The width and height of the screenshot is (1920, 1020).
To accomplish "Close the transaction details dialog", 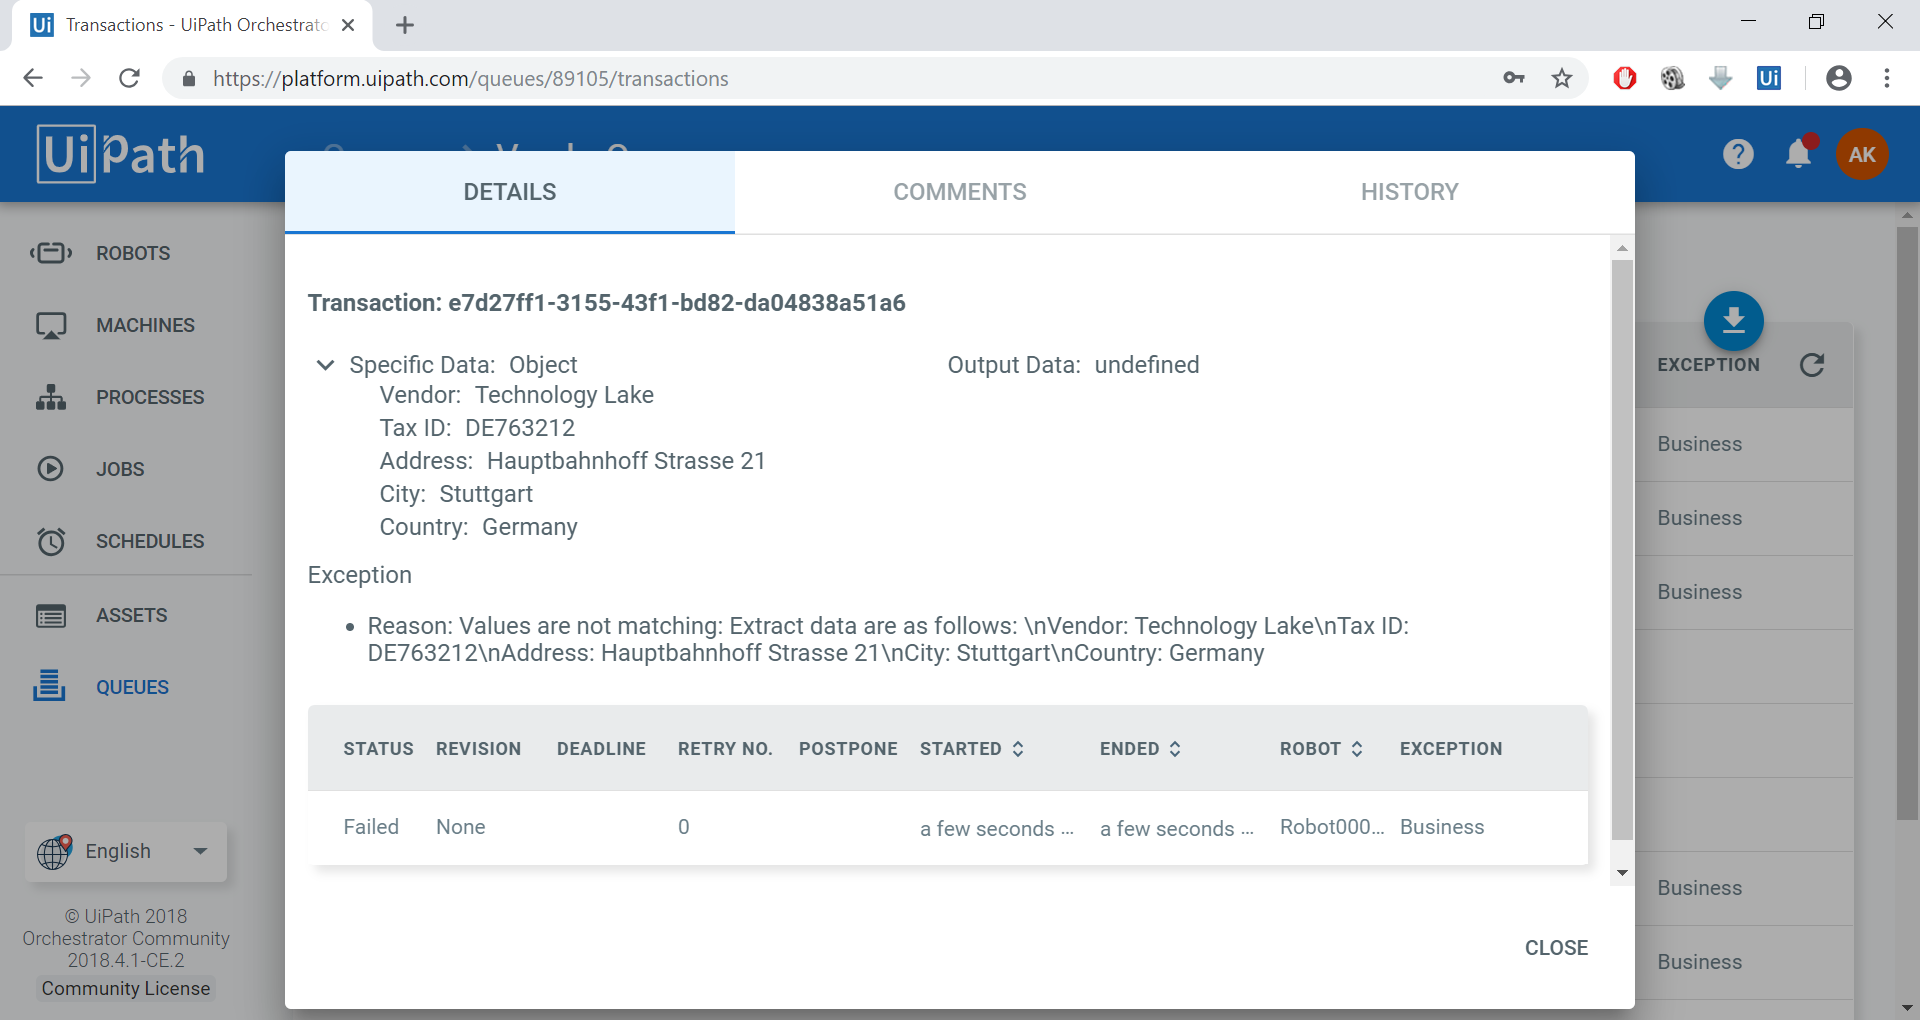I will pyautogui.click(x=1556, y=948).
